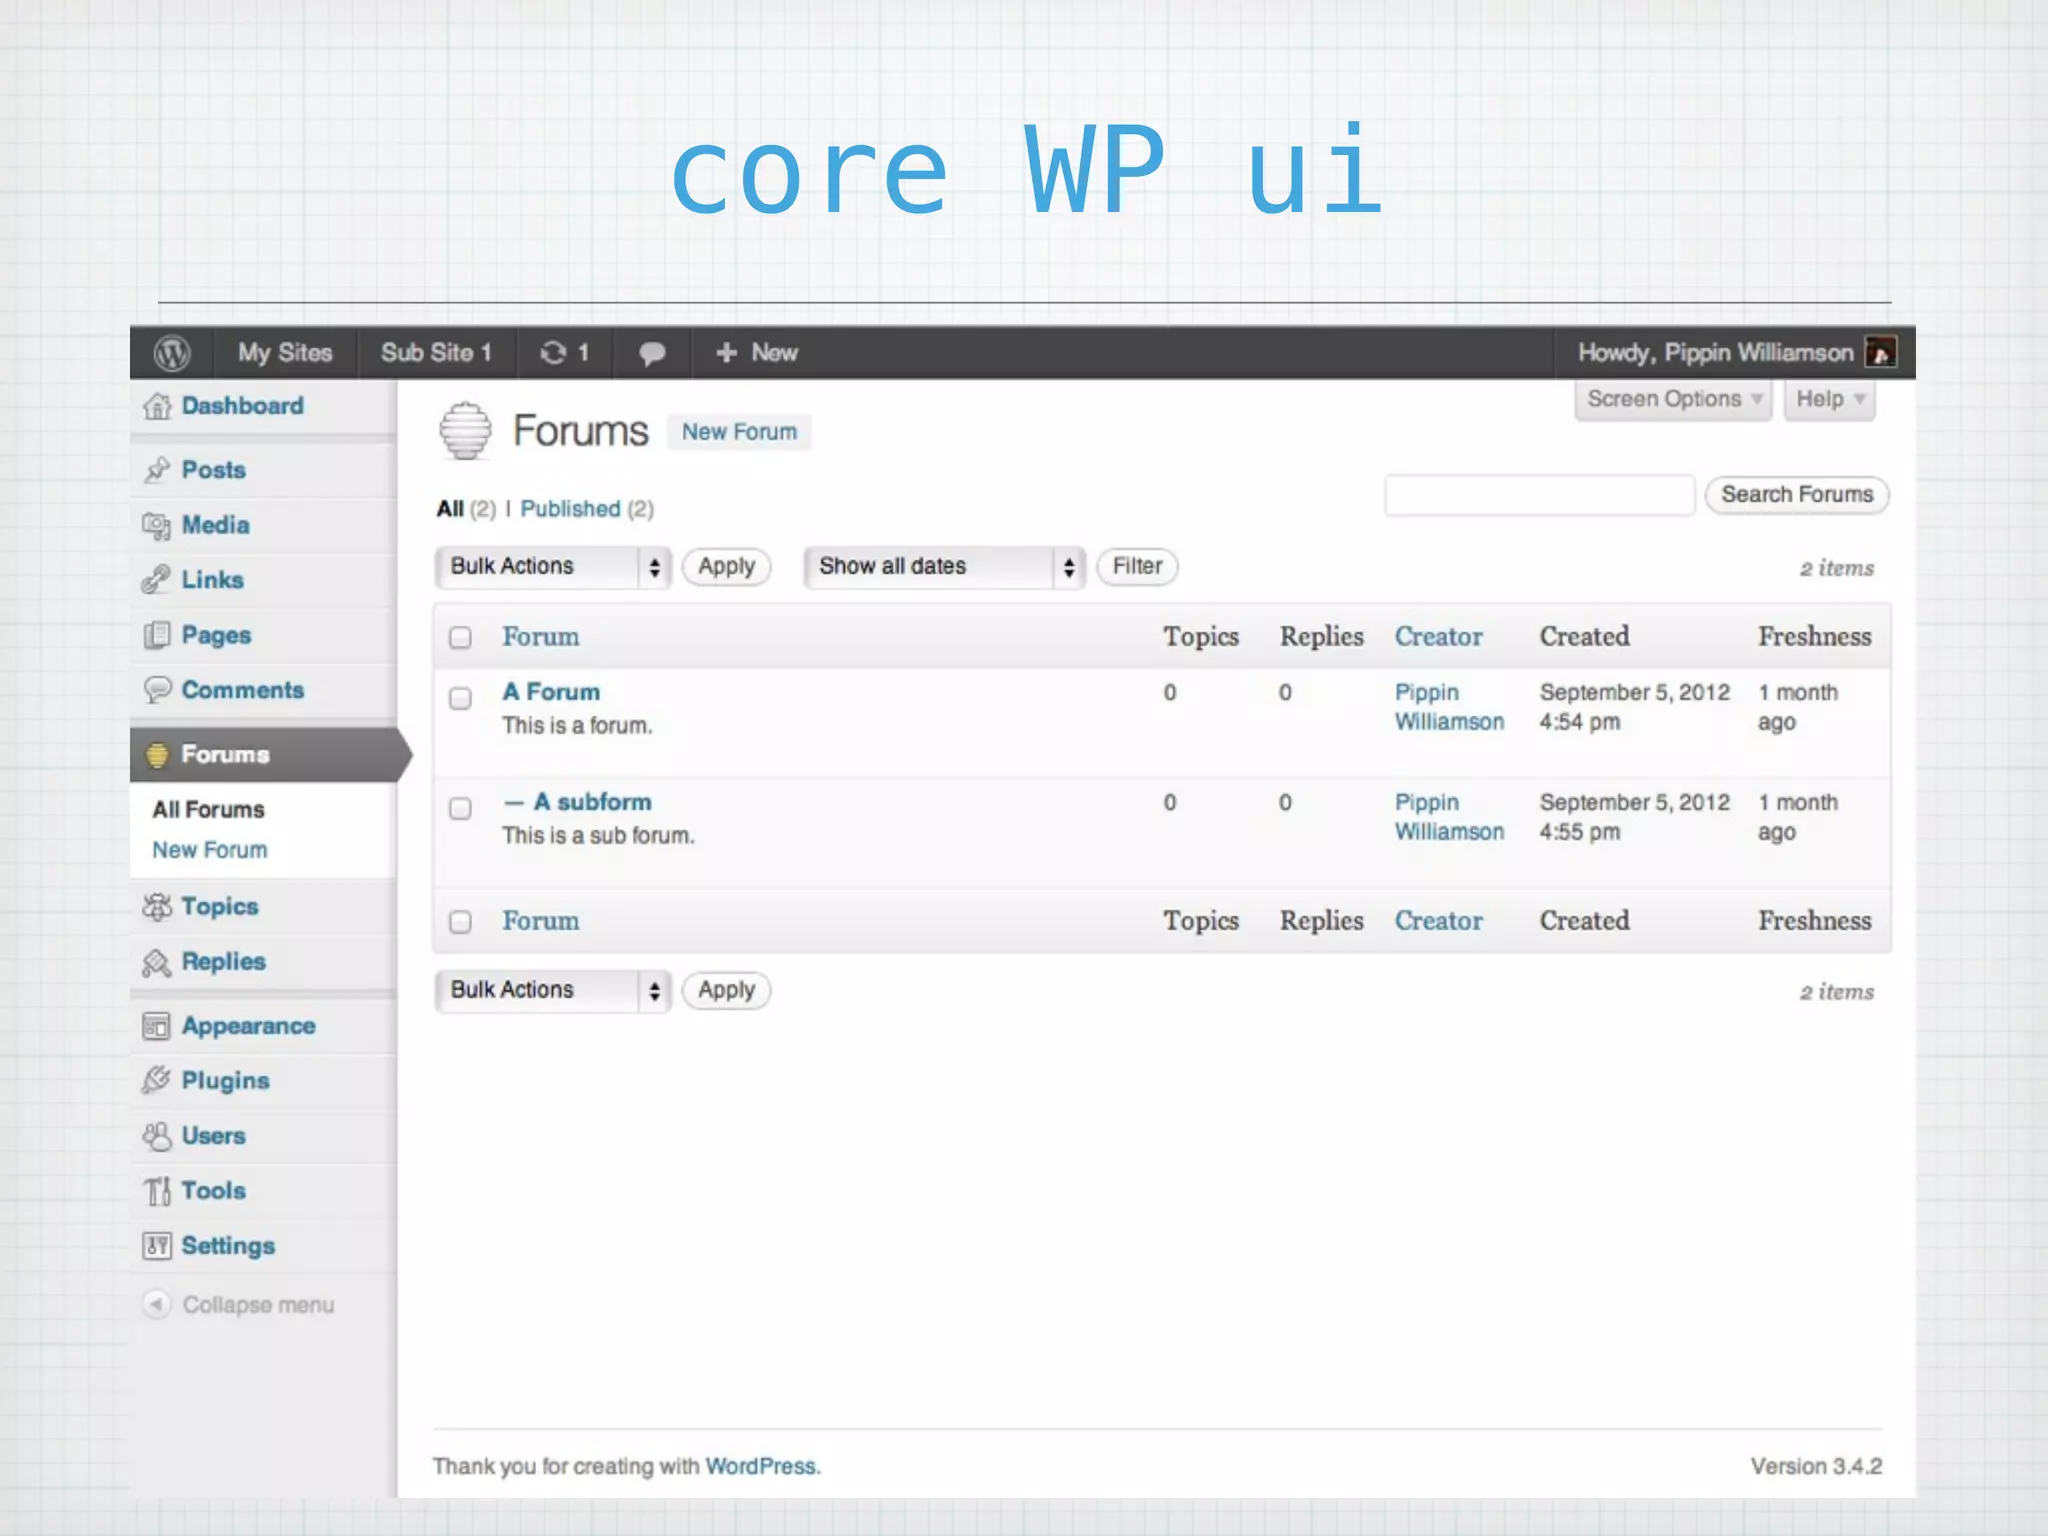This screenshot has height=1536, width=2048.
Task: Click the Dashboard house icon
Action: [x=157, y=407]
